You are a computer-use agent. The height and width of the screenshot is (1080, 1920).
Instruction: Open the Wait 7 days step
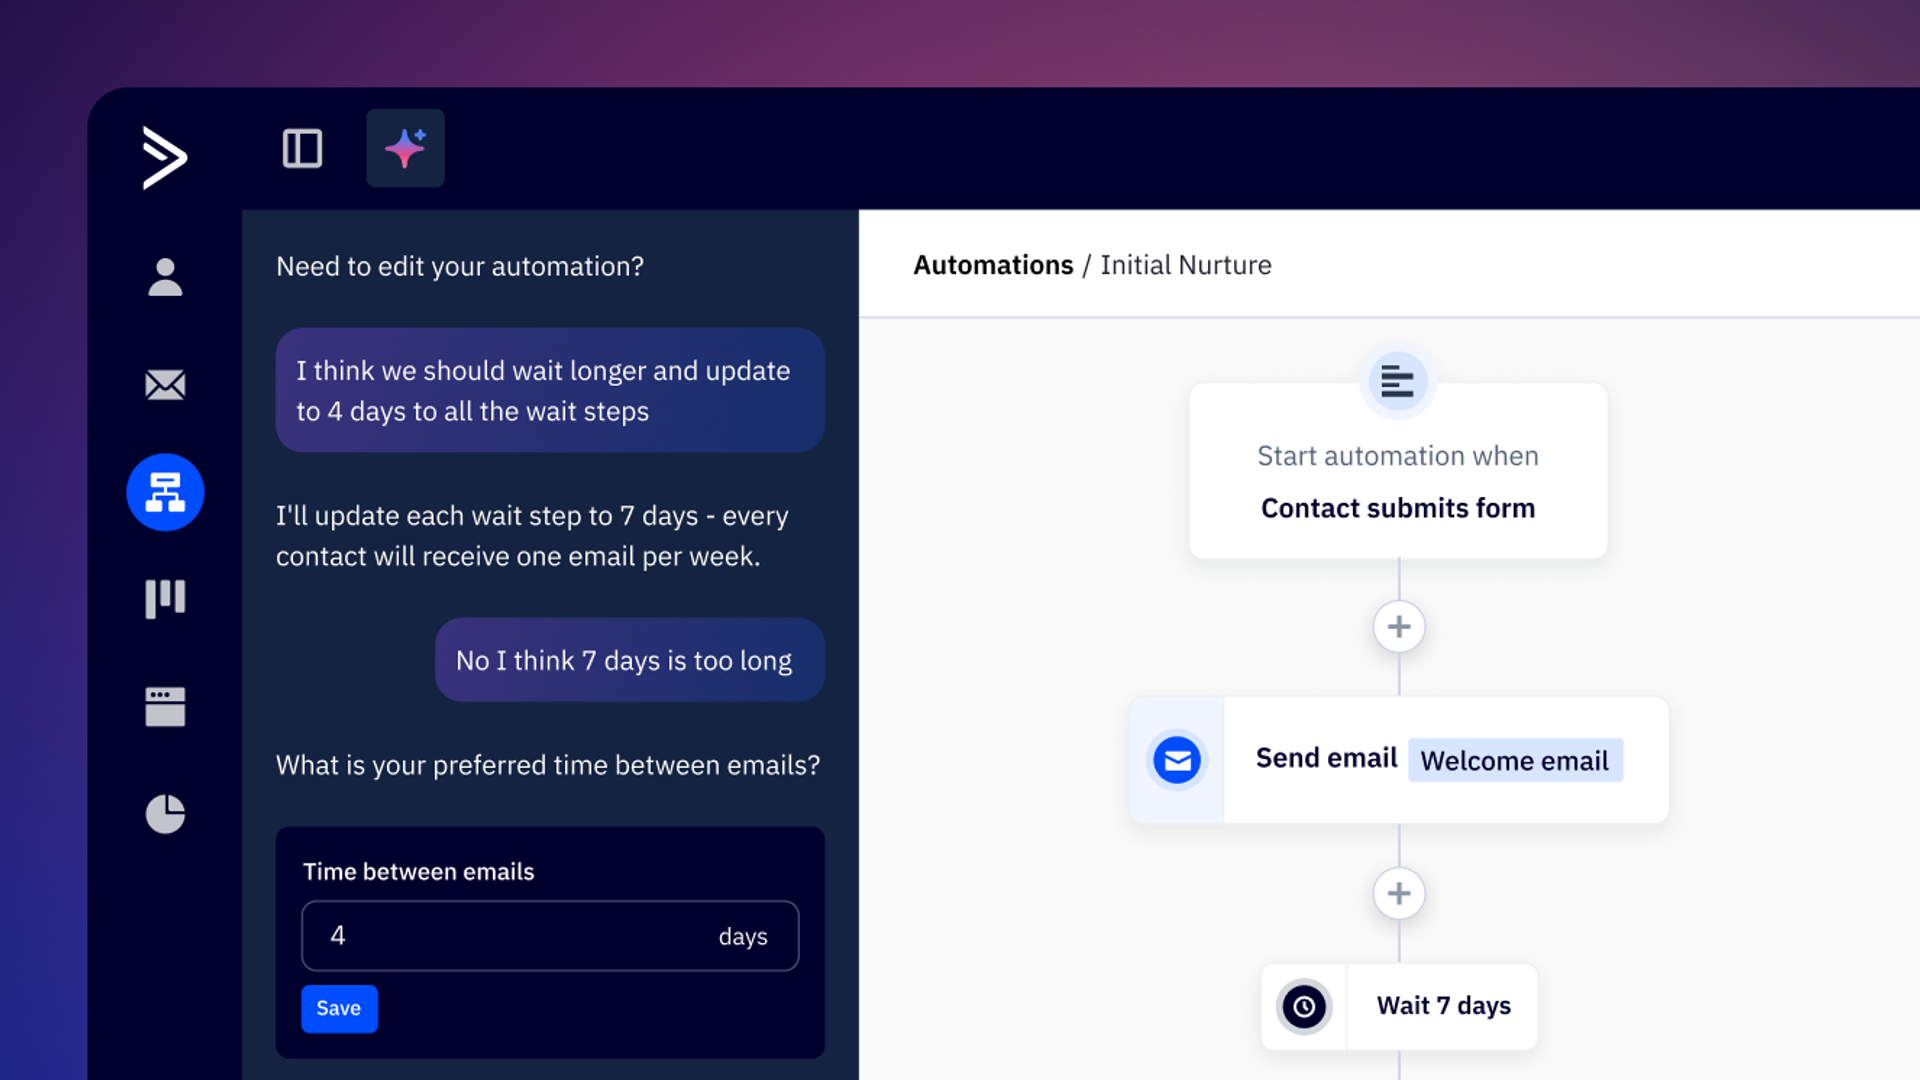point(1443,1006)
